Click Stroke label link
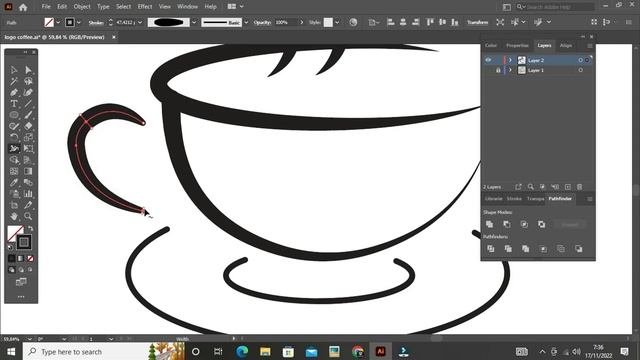Viewport: 640px width, 360px height. (96, 22)
